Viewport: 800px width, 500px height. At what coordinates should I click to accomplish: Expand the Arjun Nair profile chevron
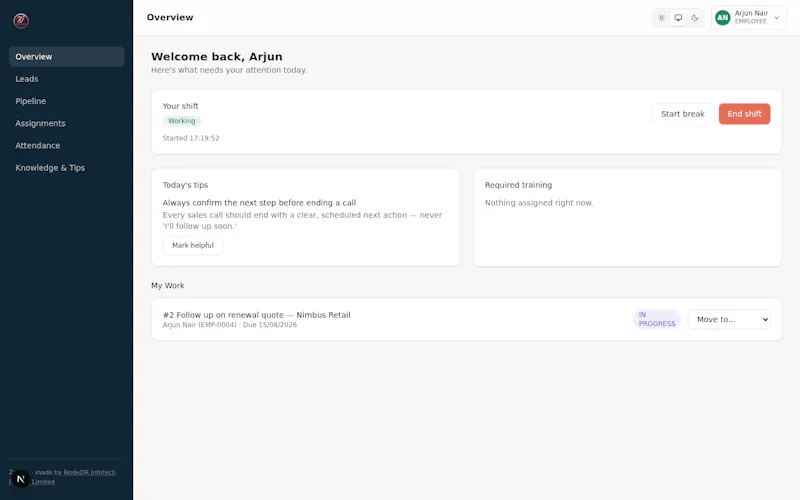click(777, 18)
